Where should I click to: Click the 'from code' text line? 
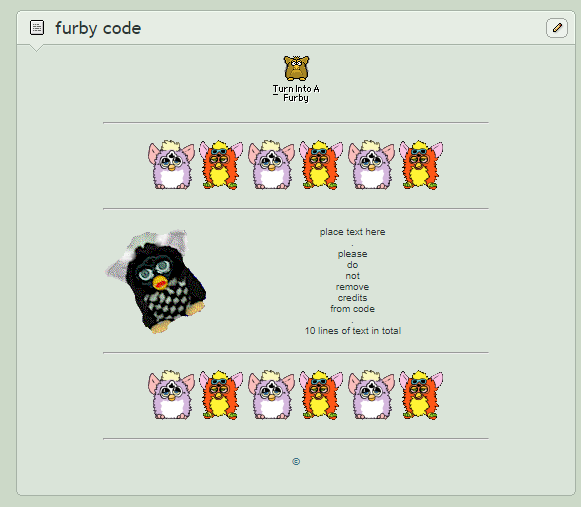[x=352, y=309]
